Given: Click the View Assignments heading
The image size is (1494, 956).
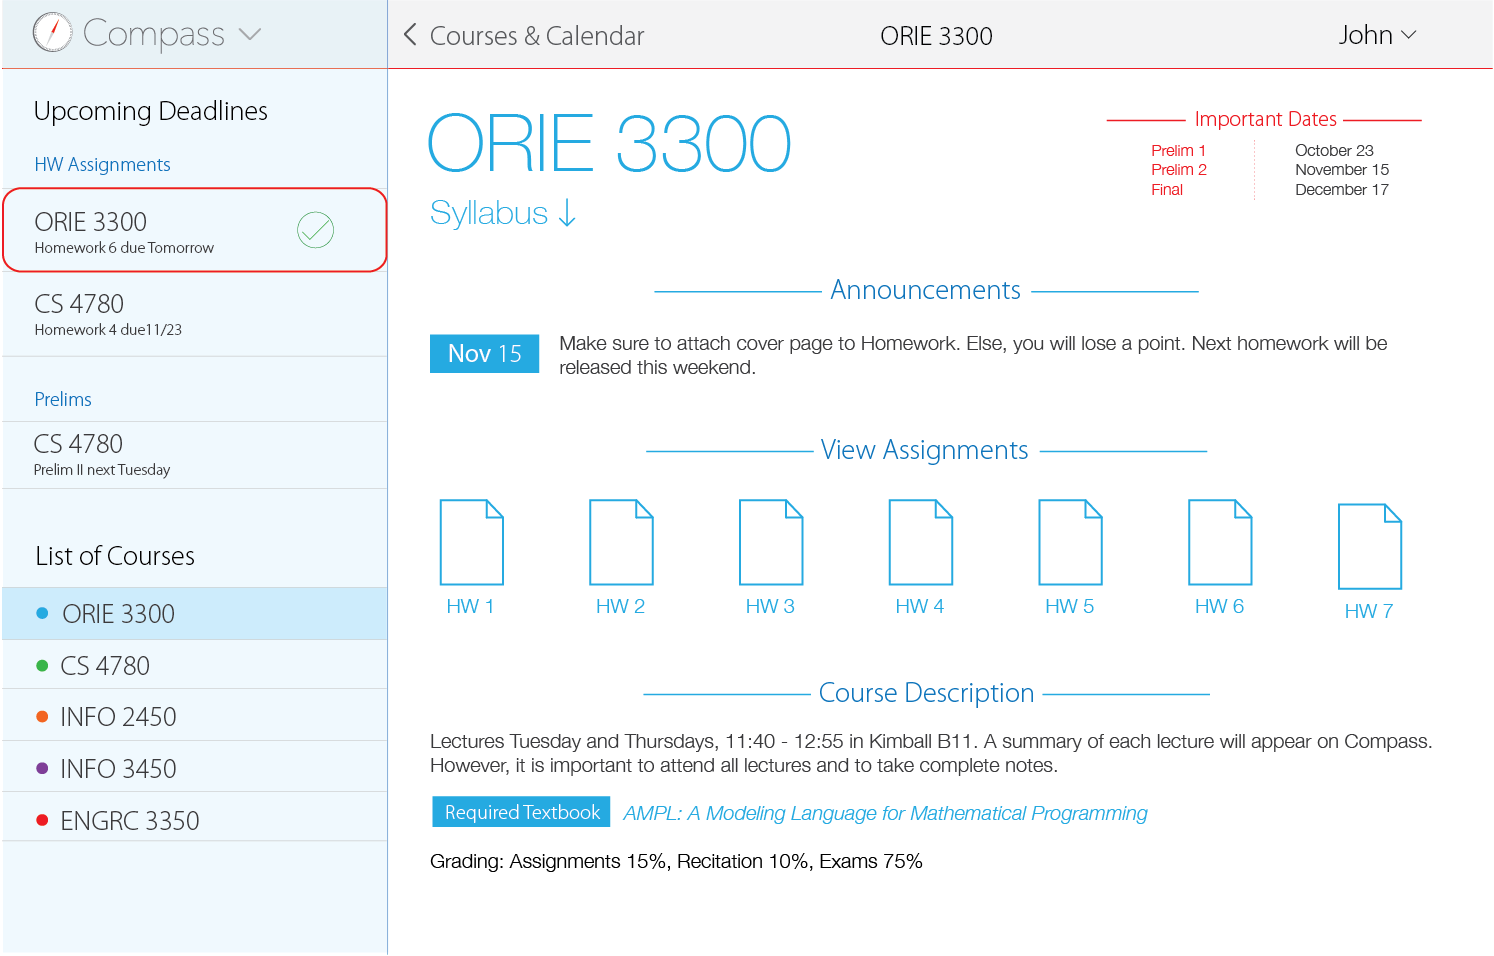Looking at the screenshot, I should (x=924, y=450).
